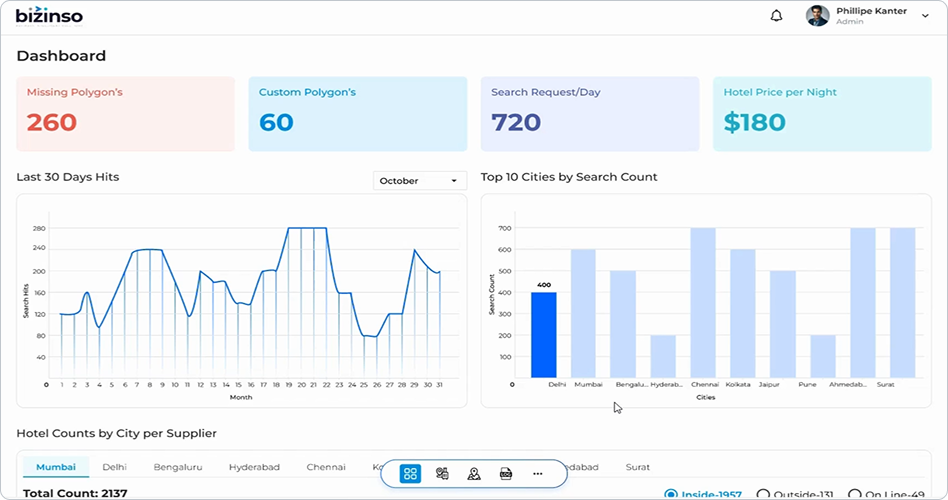Switch to the Delhi tab
The image size is (948, 500).
pyautogui.click(x=114, y=467)
